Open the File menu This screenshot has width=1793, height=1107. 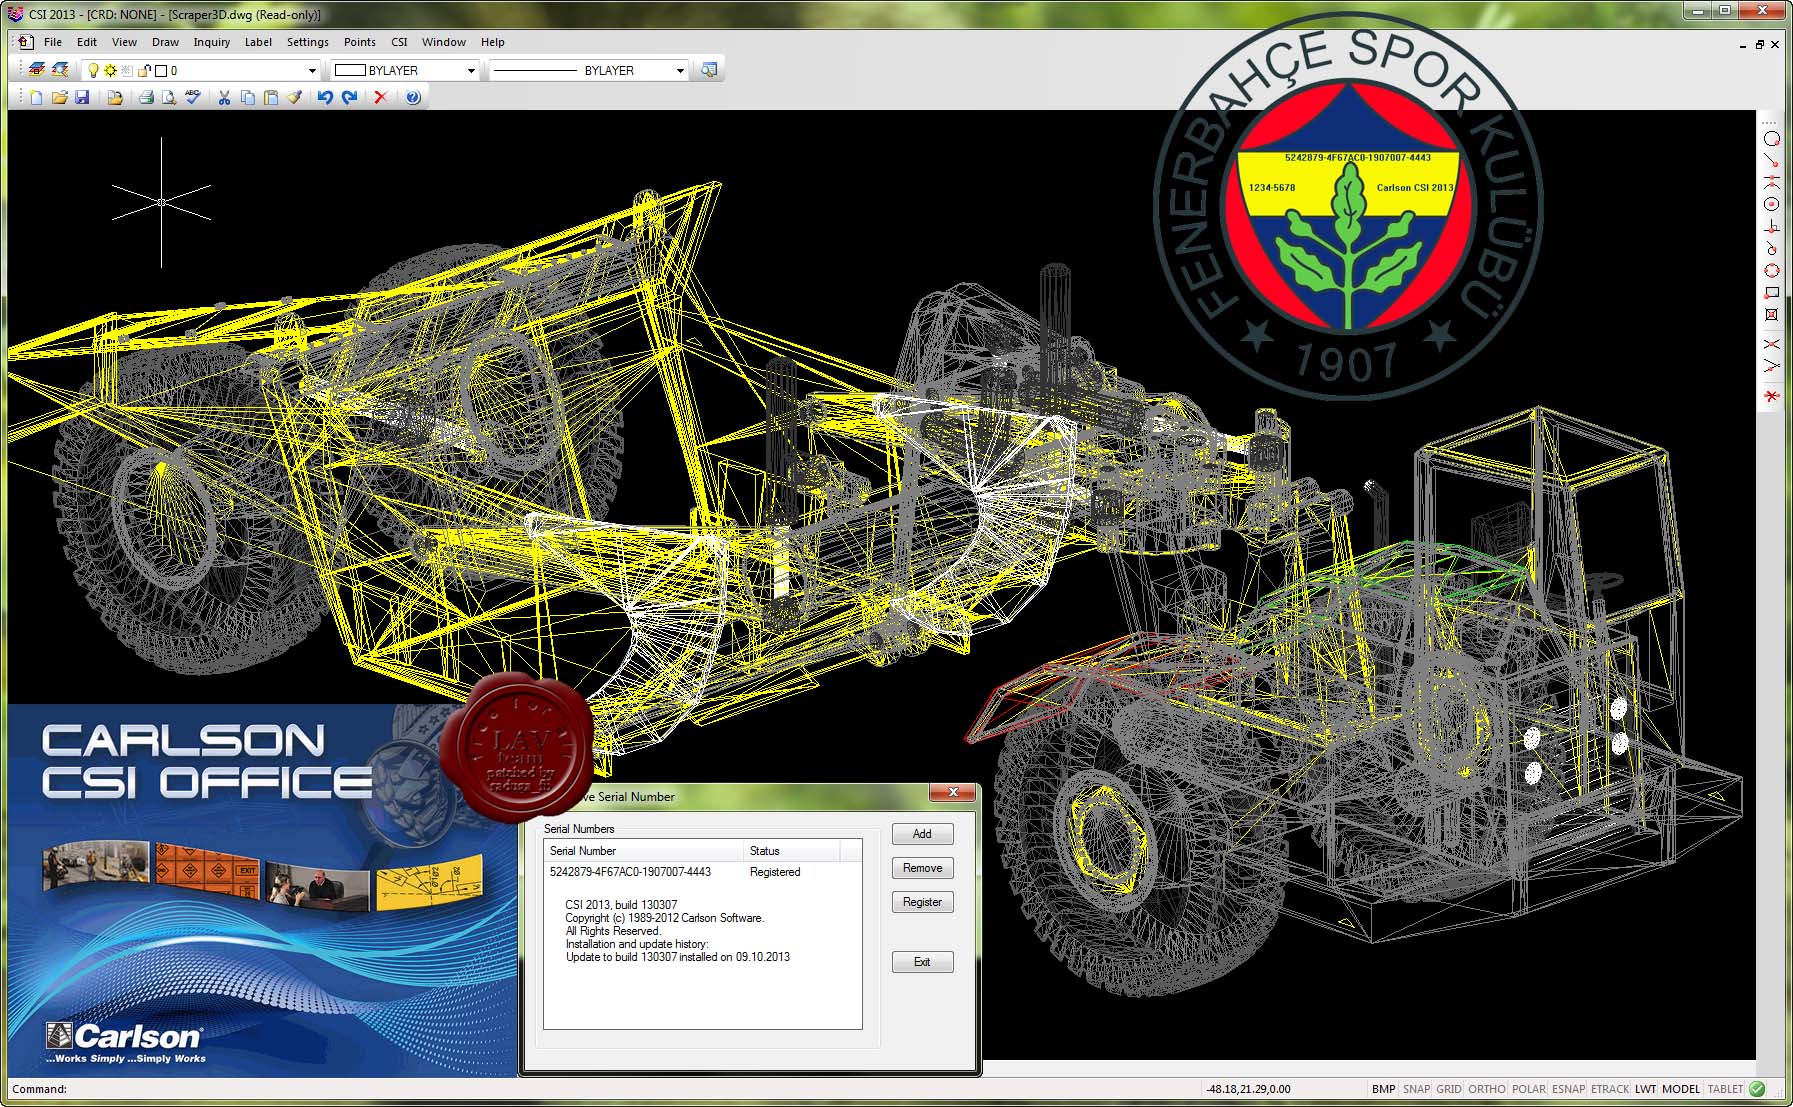point(53,42)
